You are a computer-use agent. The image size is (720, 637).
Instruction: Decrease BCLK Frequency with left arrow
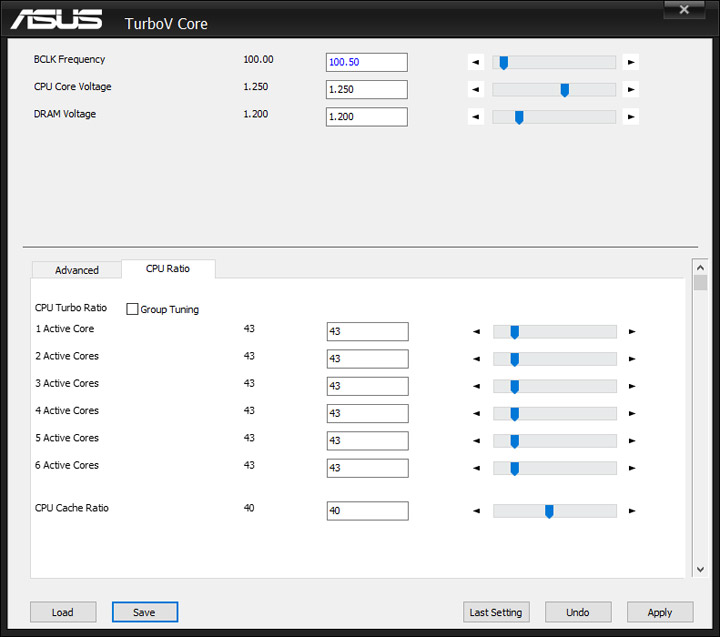coord(476,62)
